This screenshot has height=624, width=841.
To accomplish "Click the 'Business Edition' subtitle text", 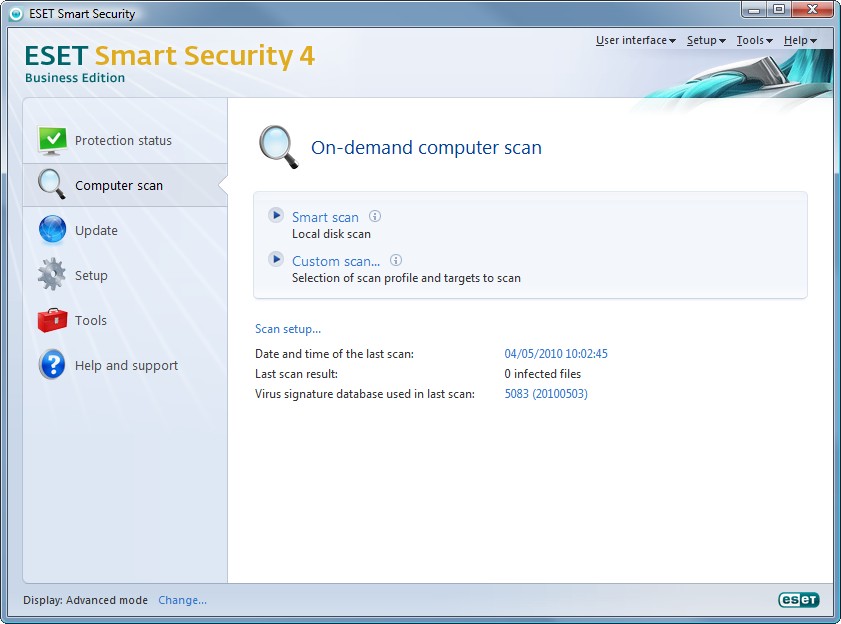I will click(x=75, y=78).
